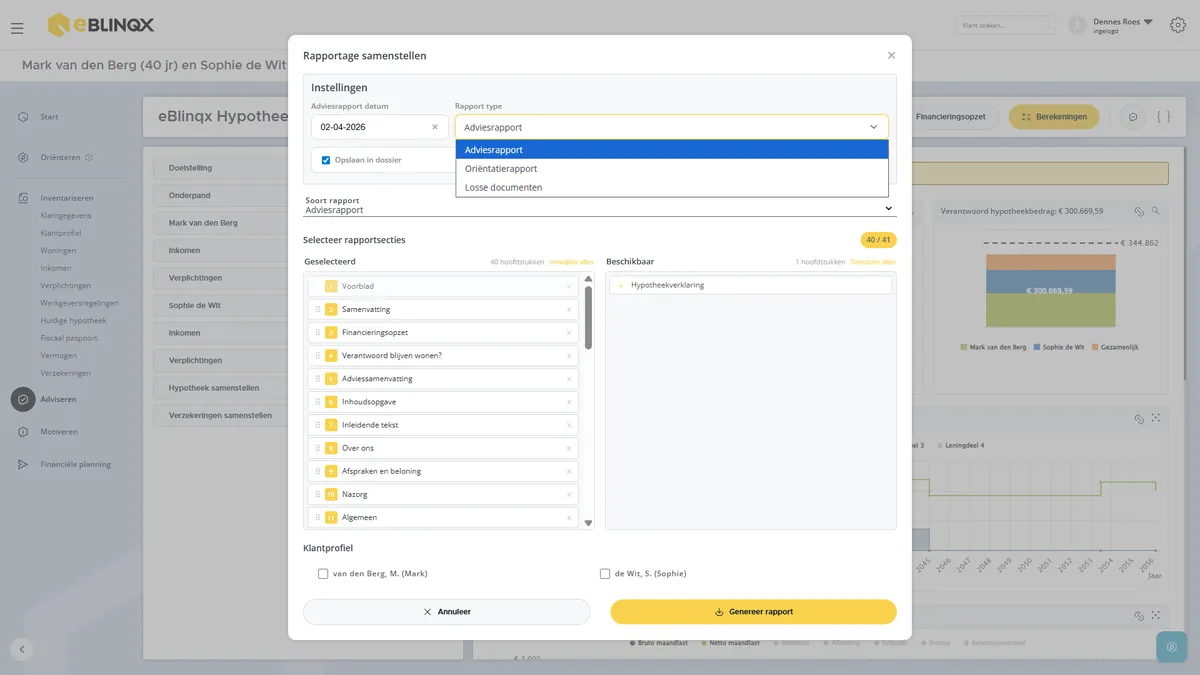Clear the Adviesrapport datum field
This screenshot has width=1200, height=675.
coord(435,127)
